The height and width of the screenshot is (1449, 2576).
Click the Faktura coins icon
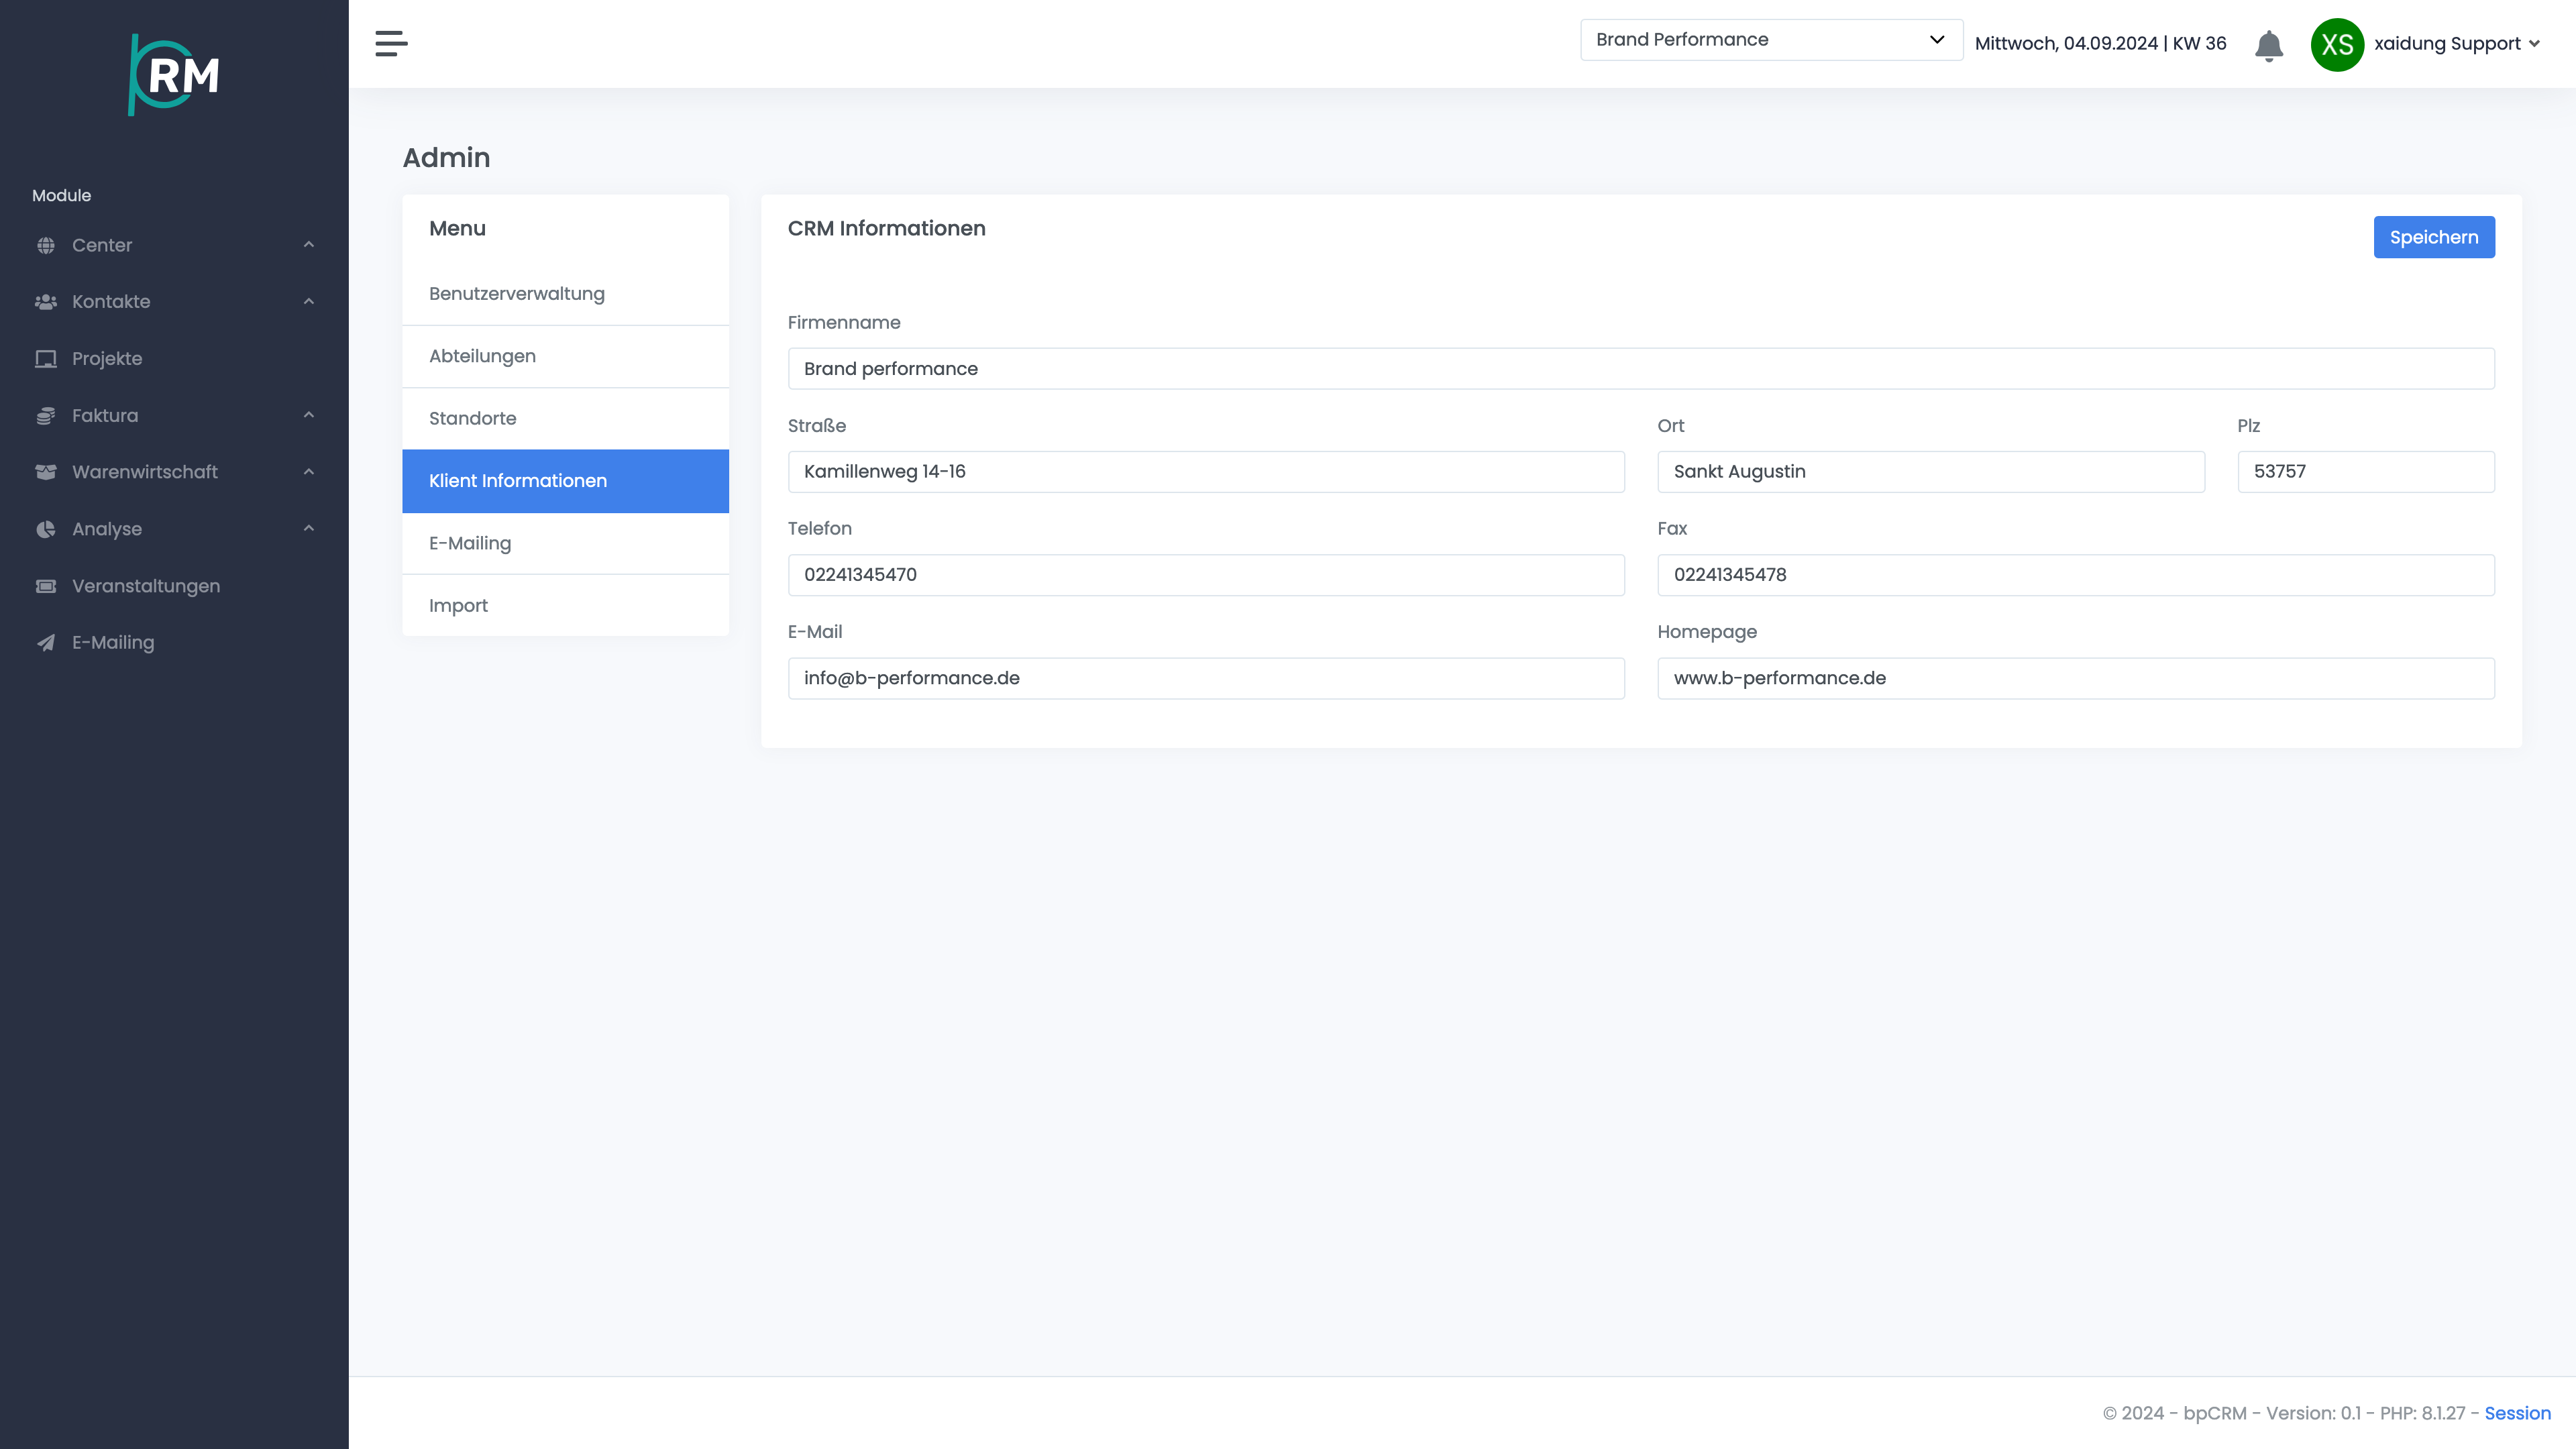pyautogui.click(x=46, y=416)
